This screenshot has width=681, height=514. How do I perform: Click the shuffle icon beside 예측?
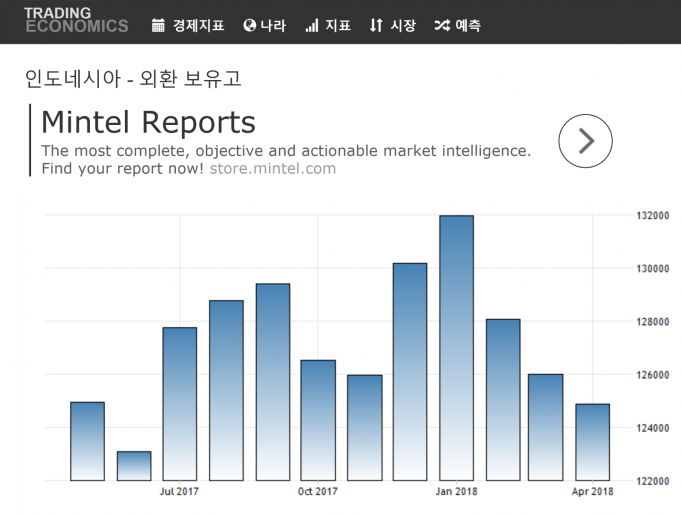441,25
